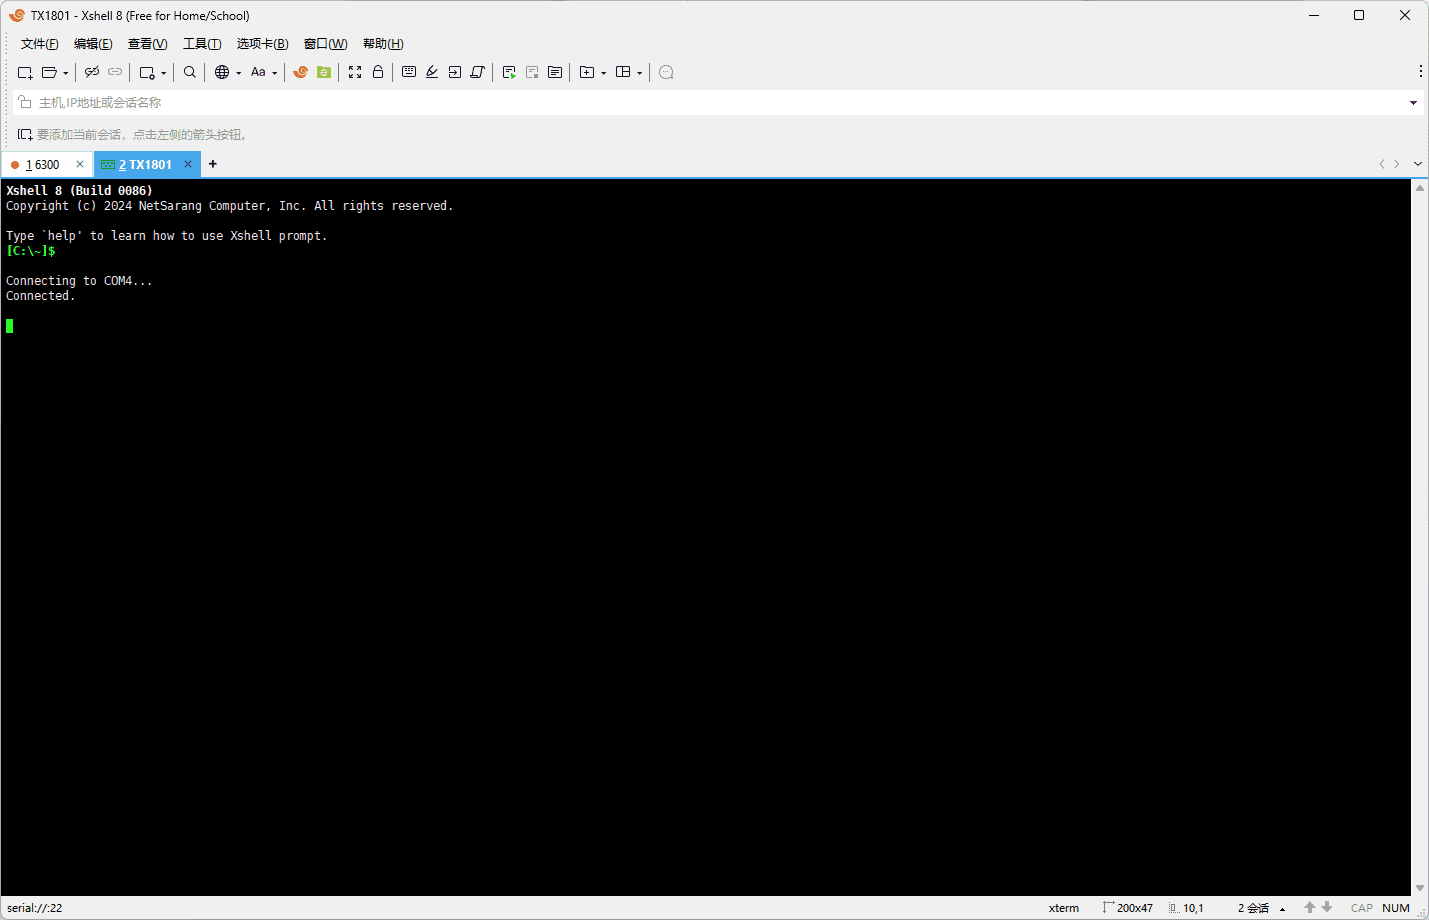Click the Reconnect icon in the toolbar
This screenshot has width=1429, height=920.
tap(115, 72)
